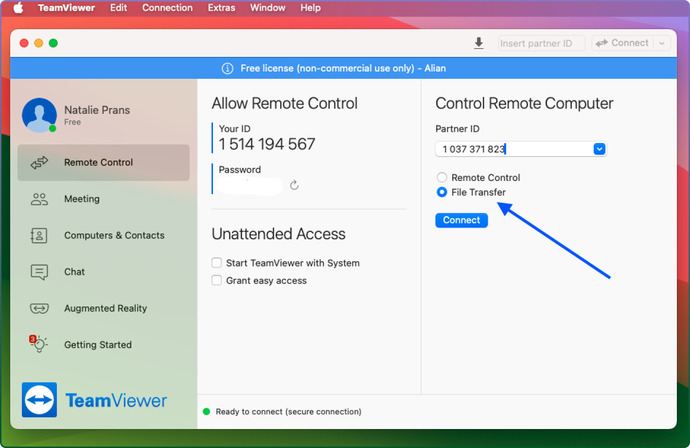This screenshot has height=448, width=690.
Task: Open the Getting Started lightbulb icon
Action: coord(39,344)
